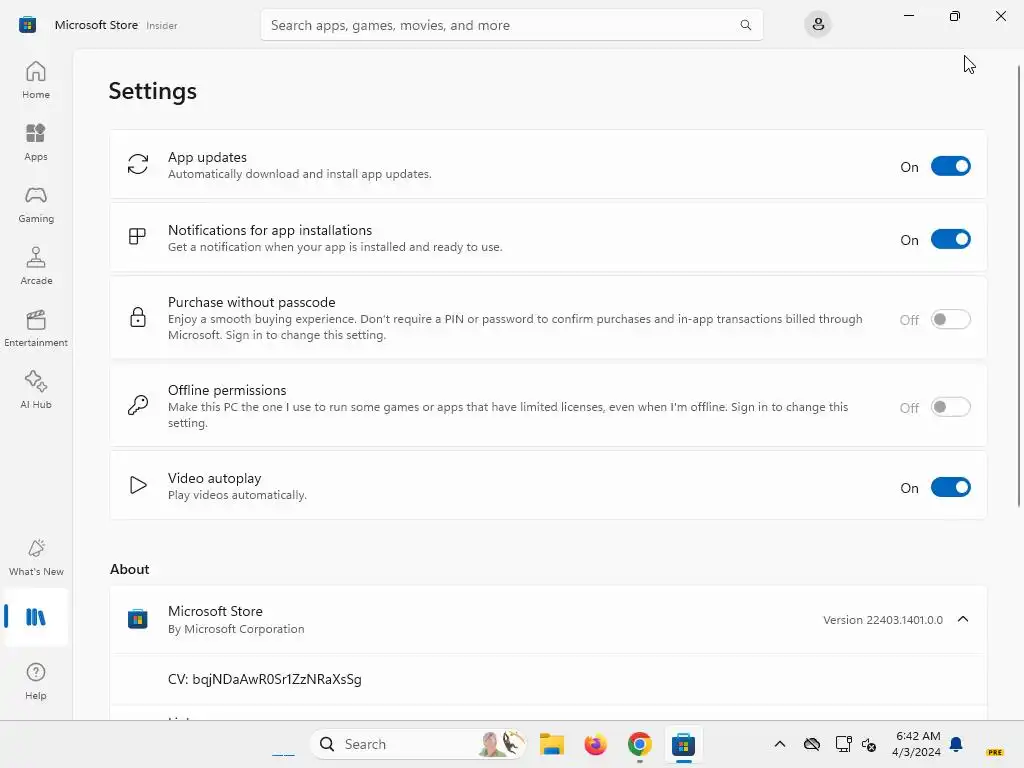The width and height of the screenshot is (1024, 768).
Task: Open the AI Hub section
Action: click(x=36, y=390)
